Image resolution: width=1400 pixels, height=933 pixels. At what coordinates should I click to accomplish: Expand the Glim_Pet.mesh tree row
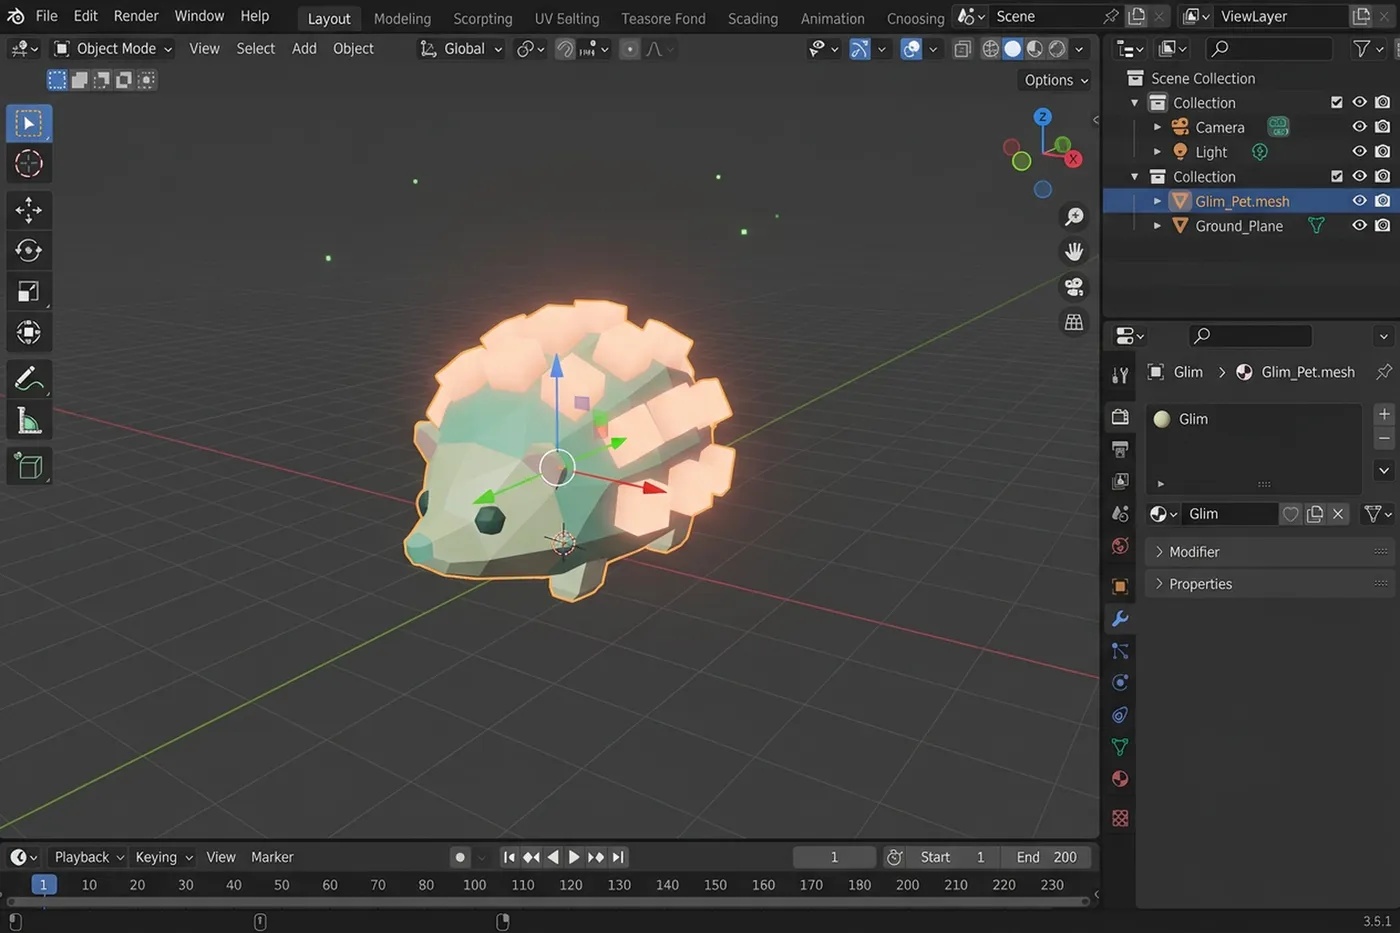pos(1158,201)
